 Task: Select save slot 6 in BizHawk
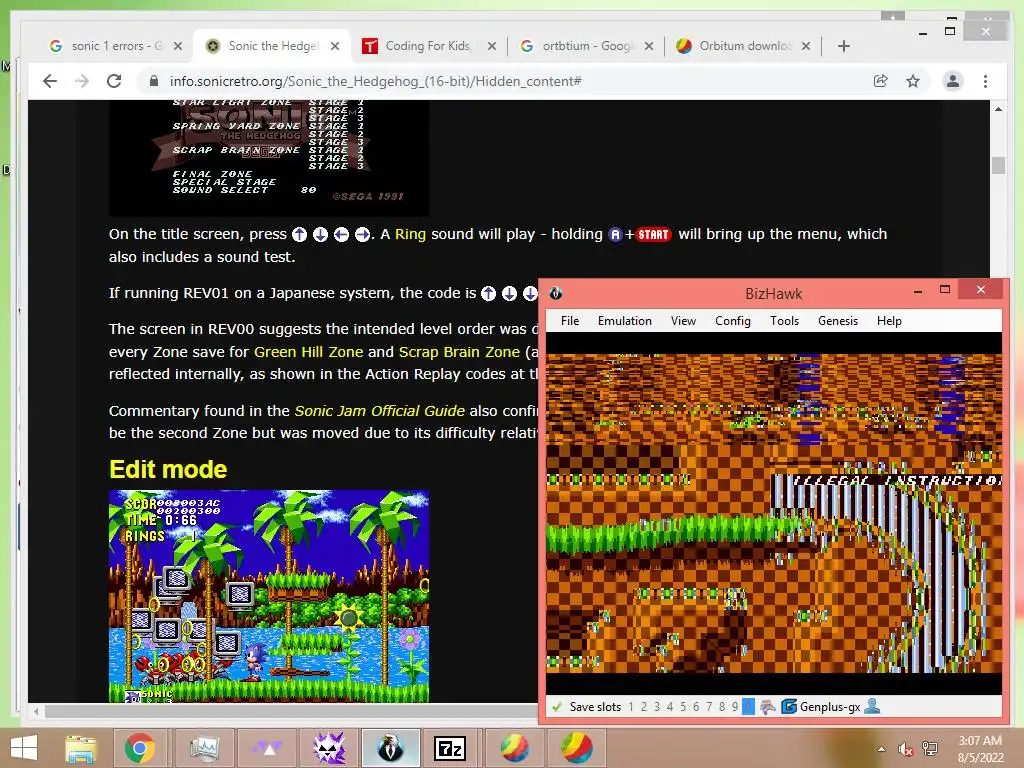tap(696, 707)
